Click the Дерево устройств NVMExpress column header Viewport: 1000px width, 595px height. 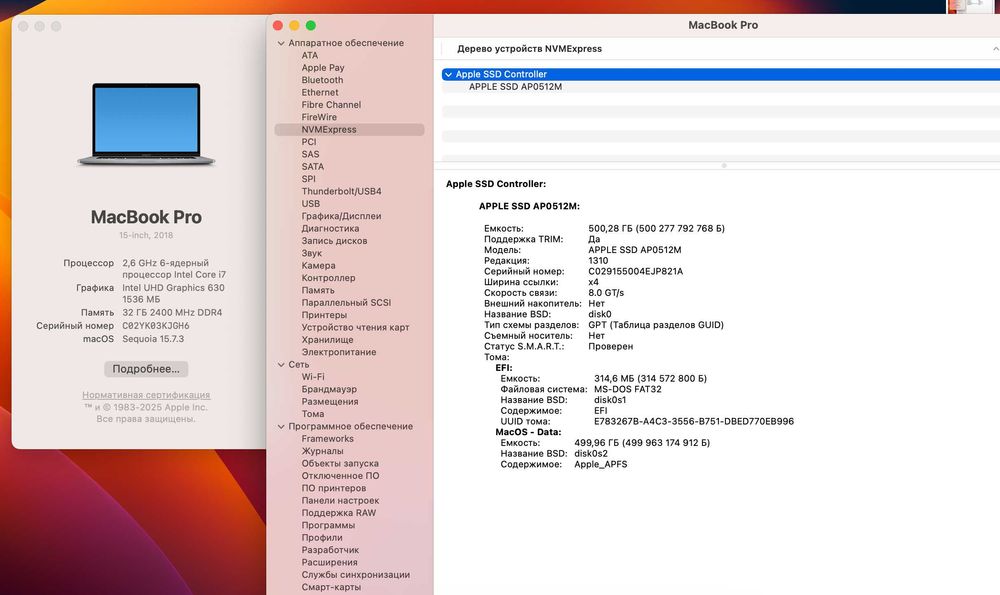coord(529,49)
